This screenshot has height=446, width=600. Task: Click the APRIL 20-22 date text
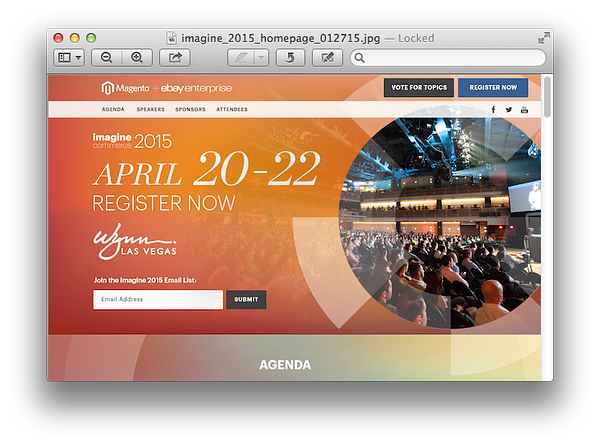(206, 169)
